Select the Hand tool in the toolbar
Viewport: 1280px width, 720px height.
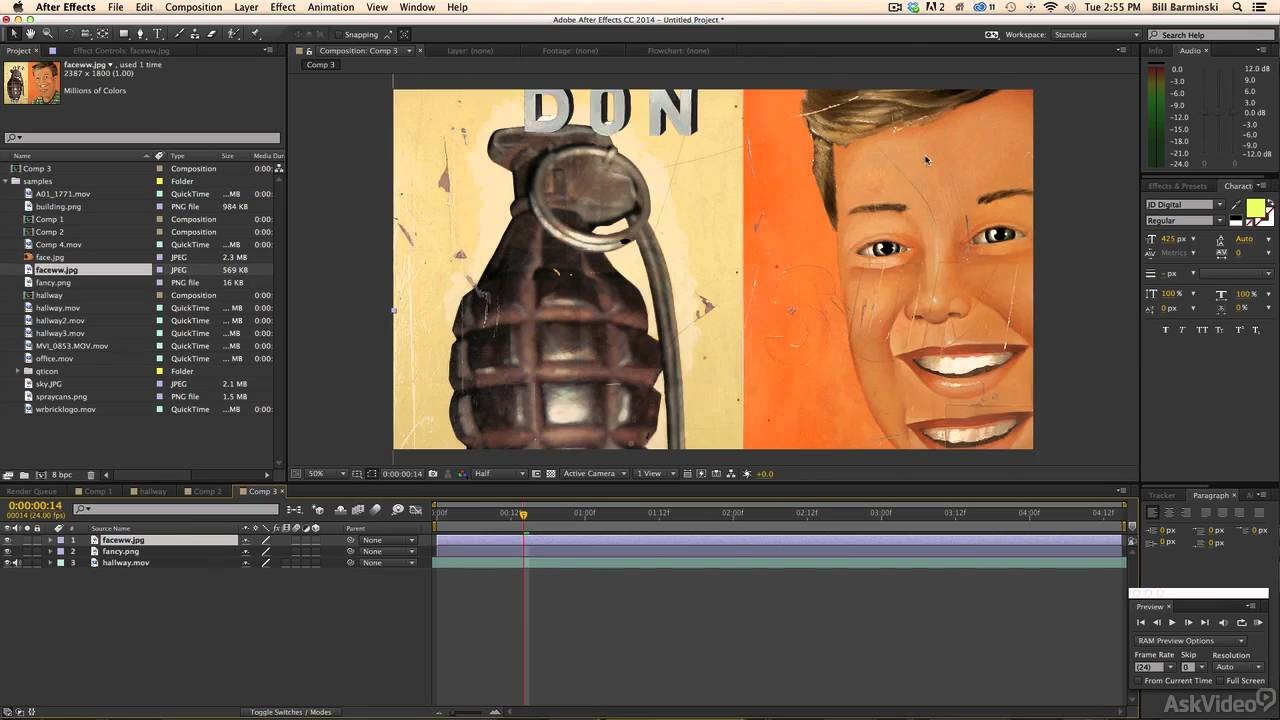tap(30, 34)
